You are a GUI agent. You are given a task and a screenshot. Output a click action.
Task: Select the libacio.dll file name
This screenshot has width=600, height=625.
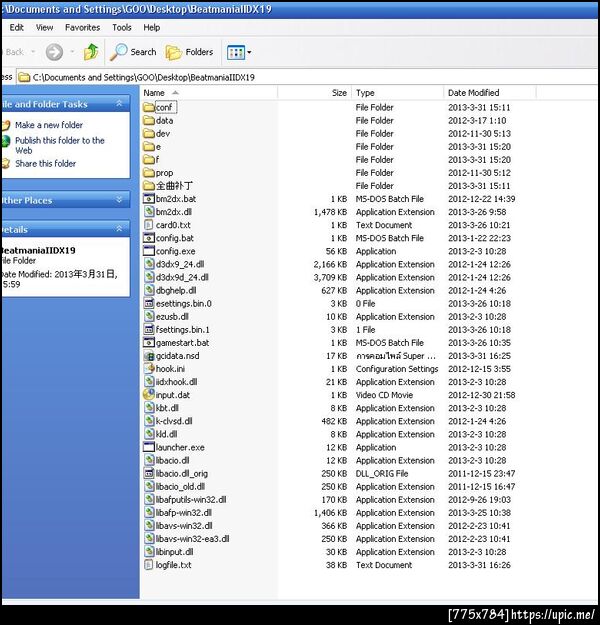click(172, 460)
